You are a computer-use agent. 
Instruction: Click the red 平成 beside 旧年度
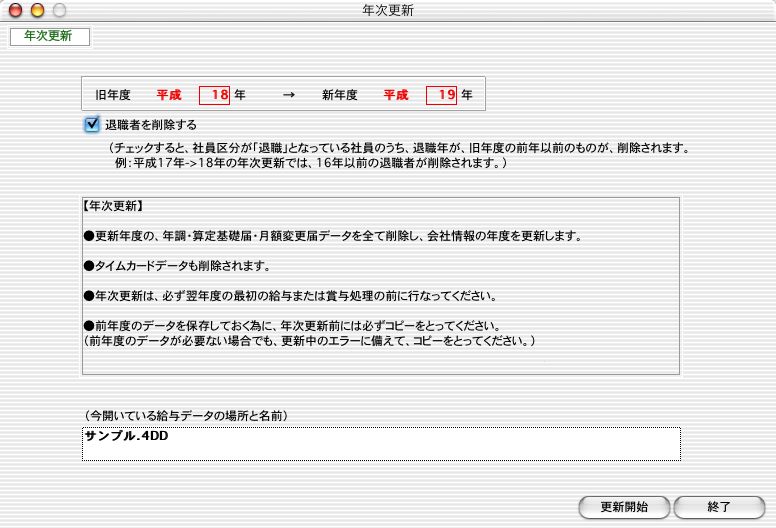[169, 95]
